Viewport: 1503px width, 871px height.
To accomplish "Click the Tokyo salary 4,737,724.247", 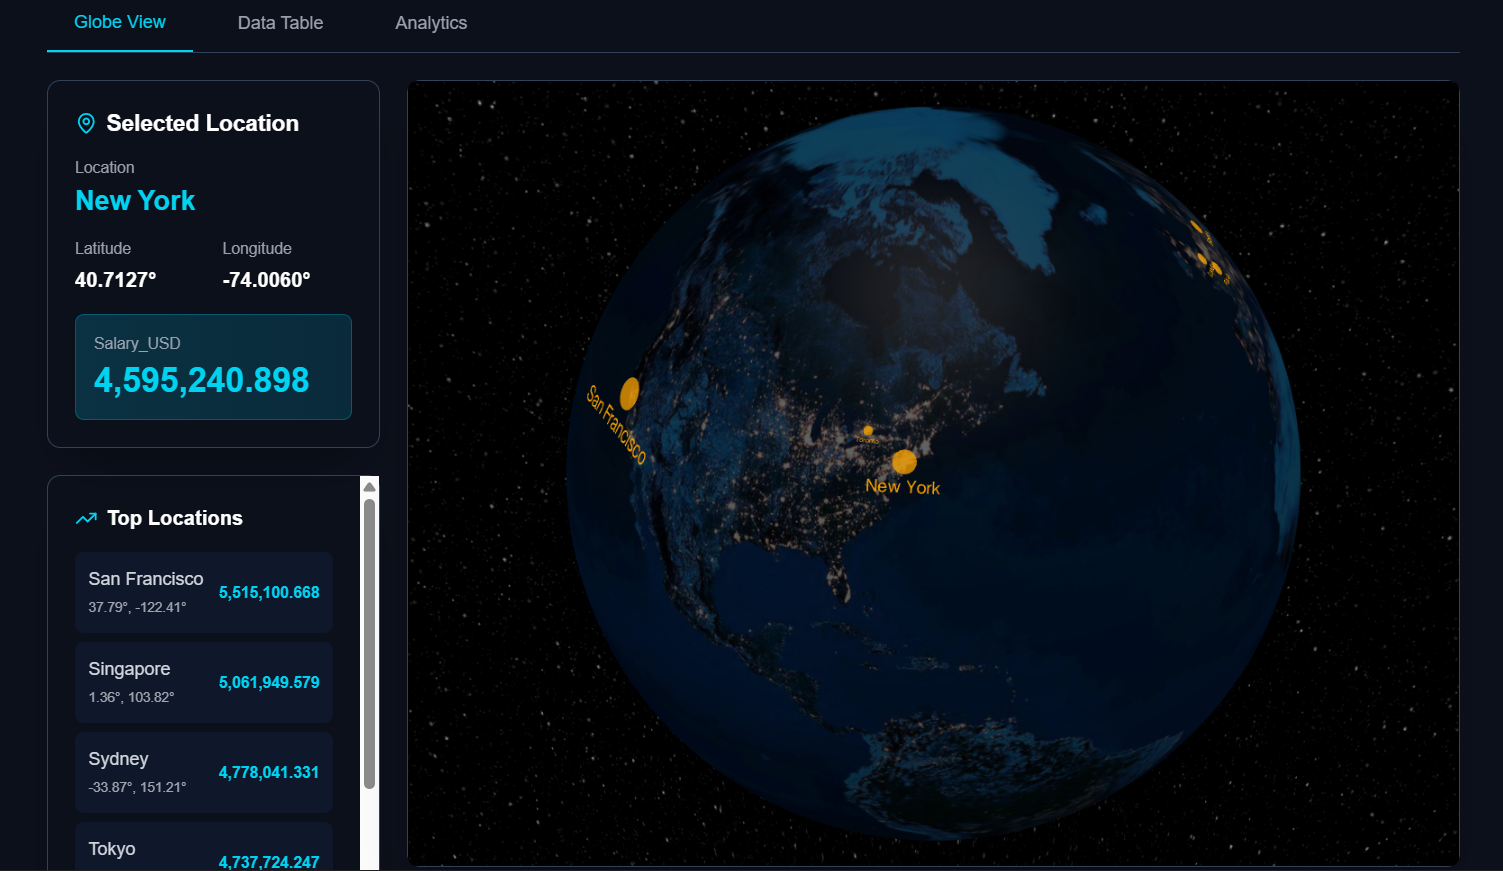I will pos(269,861).
